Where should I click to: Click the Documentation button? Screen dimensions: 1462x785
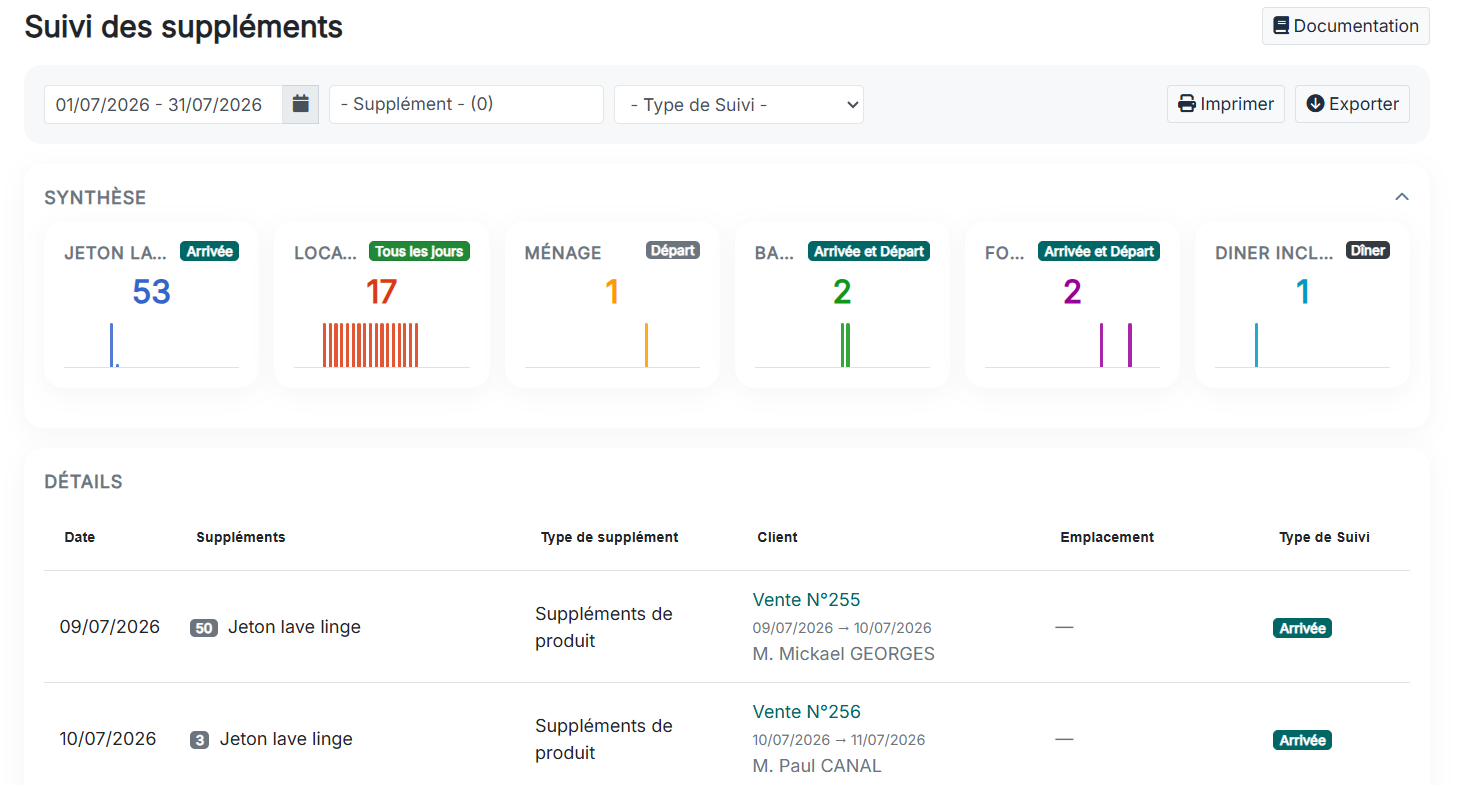click(x=1345, y=26)
